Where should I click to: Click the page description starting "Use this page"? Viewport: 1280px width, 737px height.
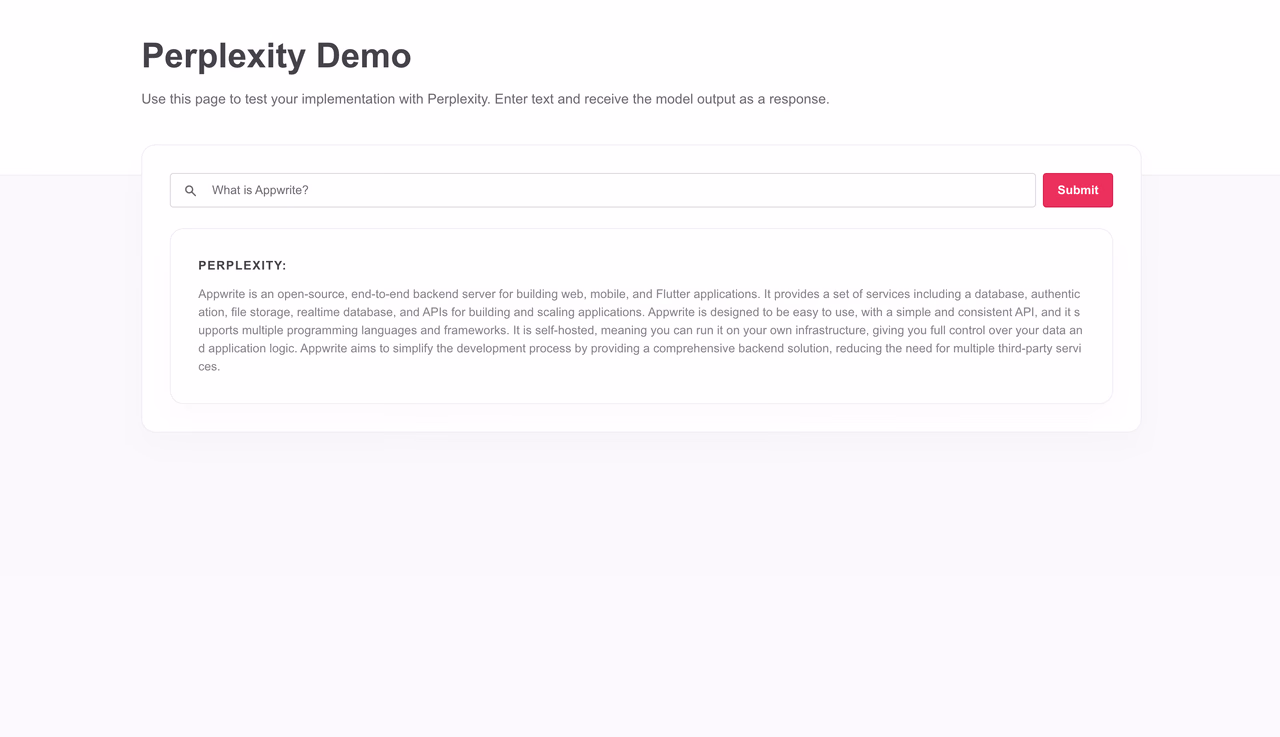pos(486,99)
